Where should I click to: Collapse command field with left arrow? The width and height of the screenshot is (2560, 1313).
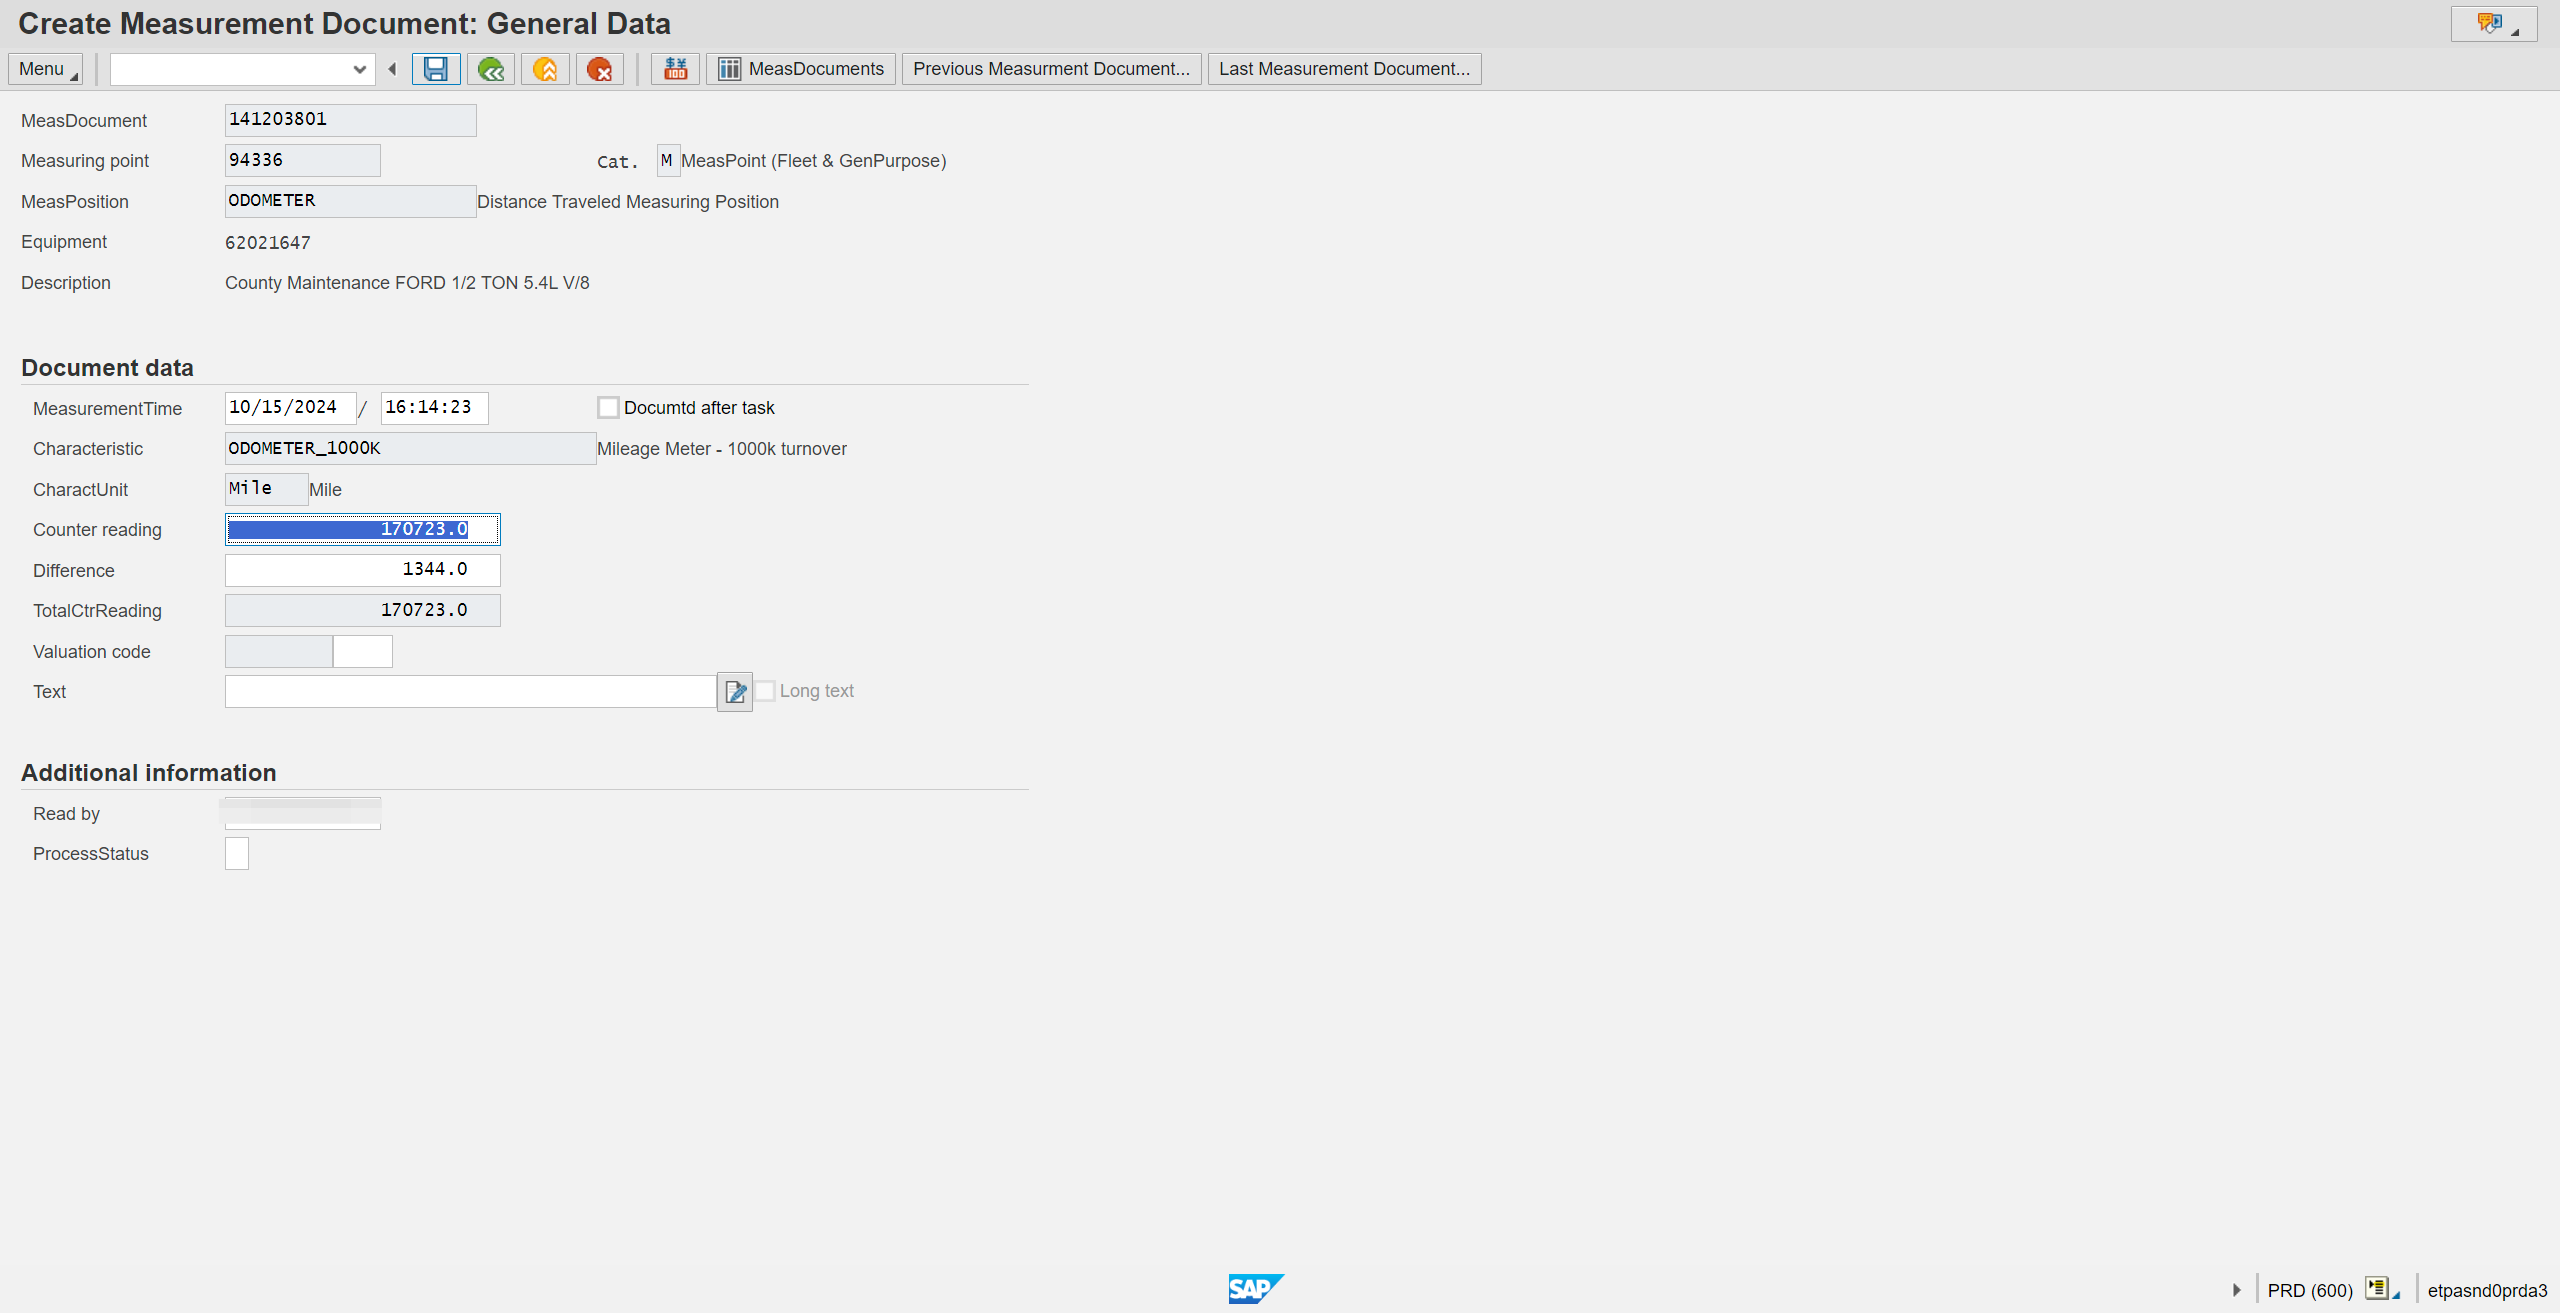tap(392, 69)
